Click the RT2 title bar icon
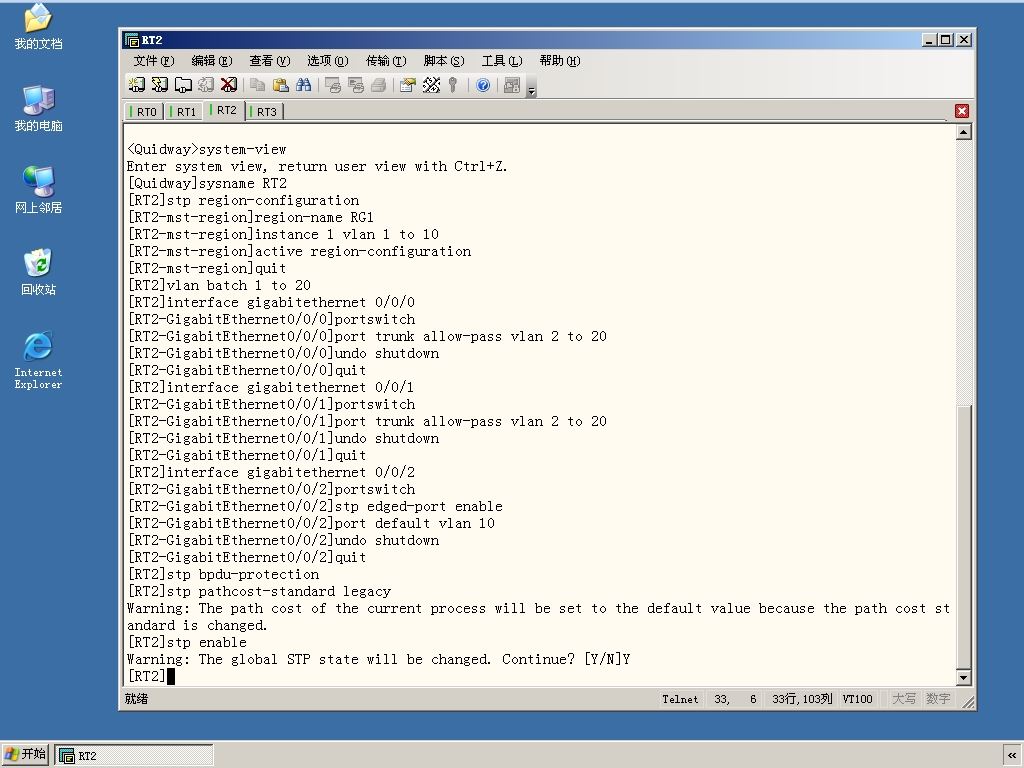Screen dimensions: 1024x768 [132, 40]
